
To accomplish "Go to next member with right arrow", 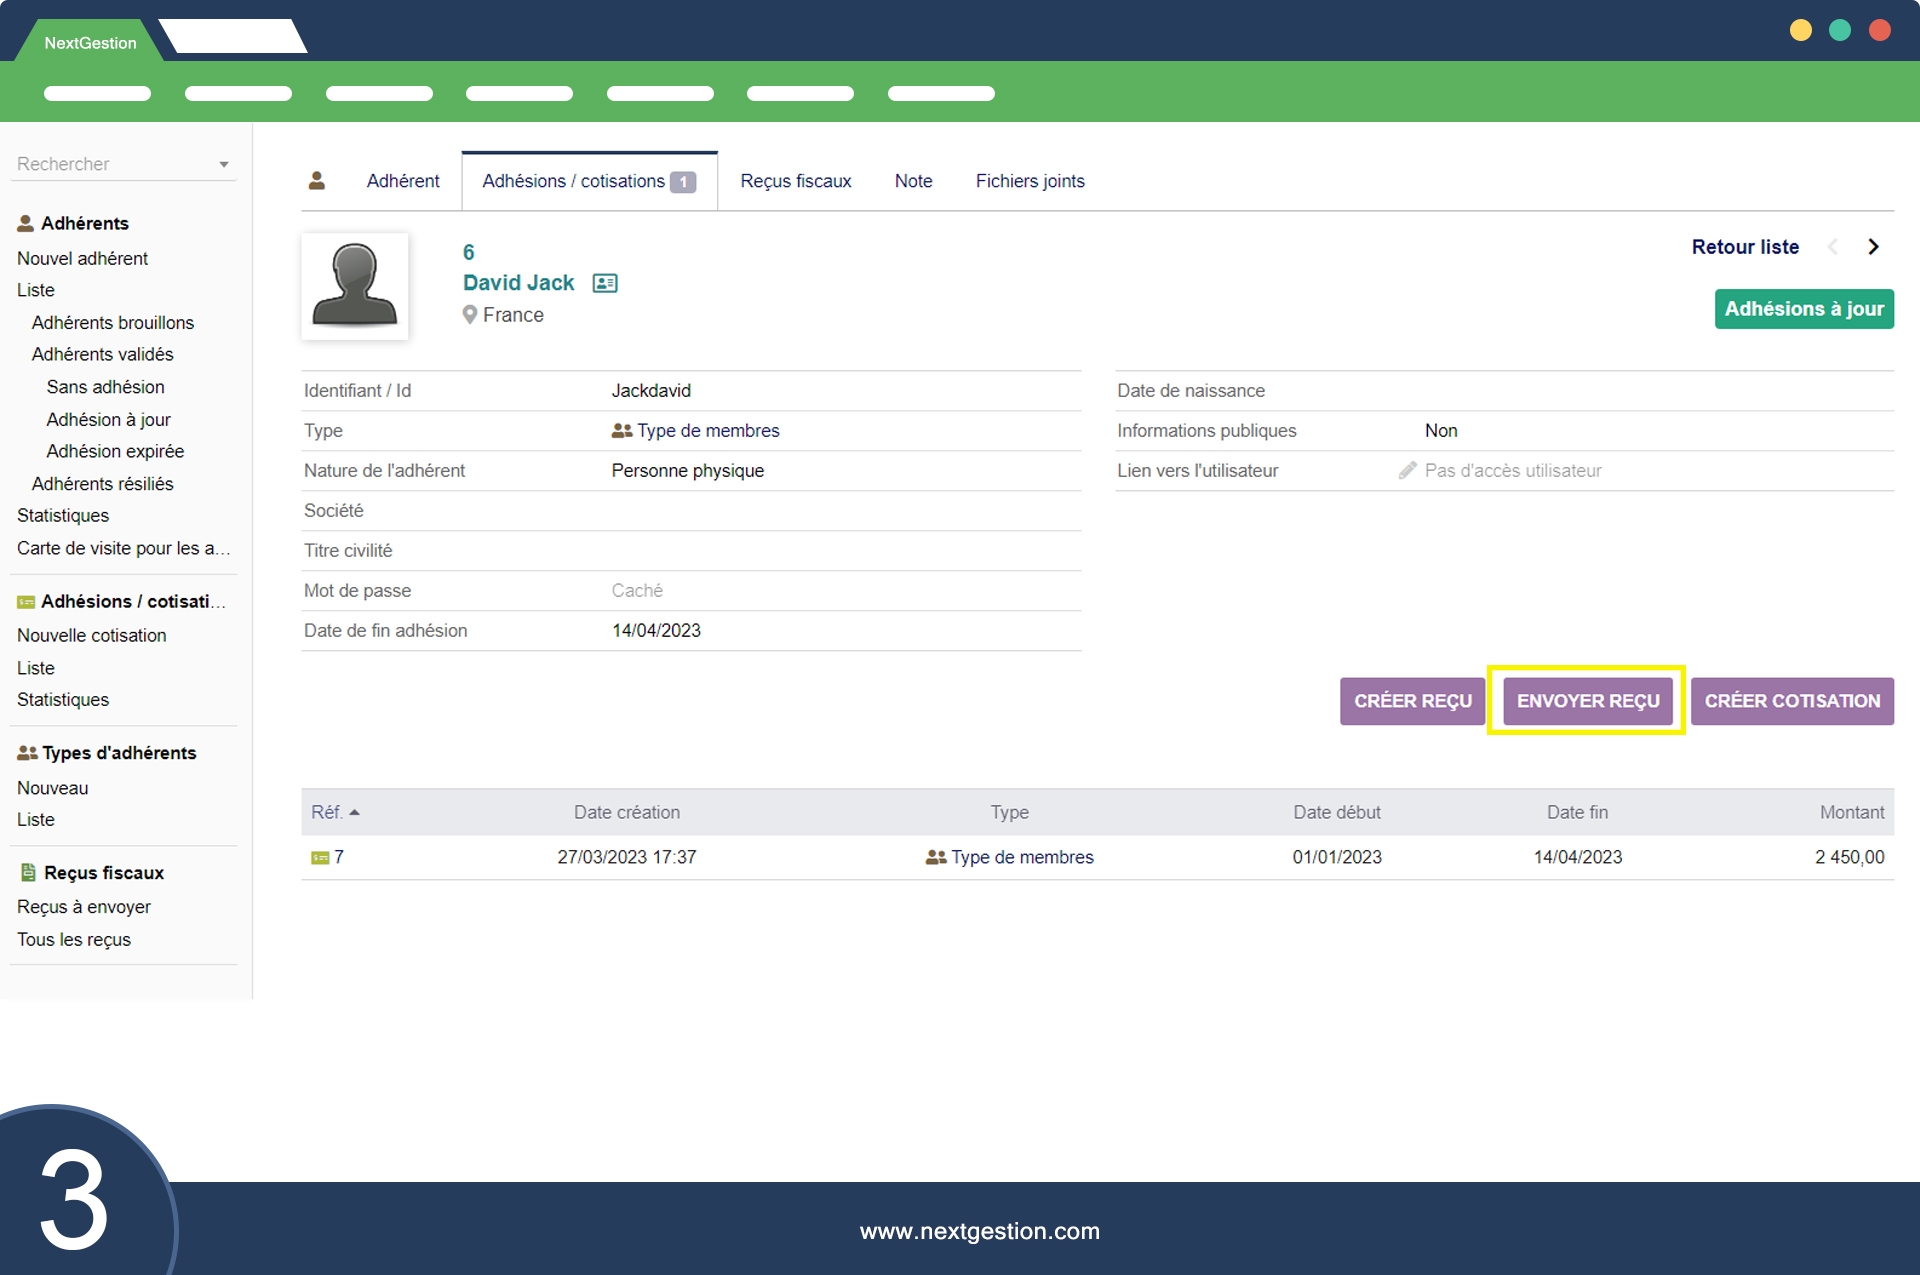I will point(1873,247).
